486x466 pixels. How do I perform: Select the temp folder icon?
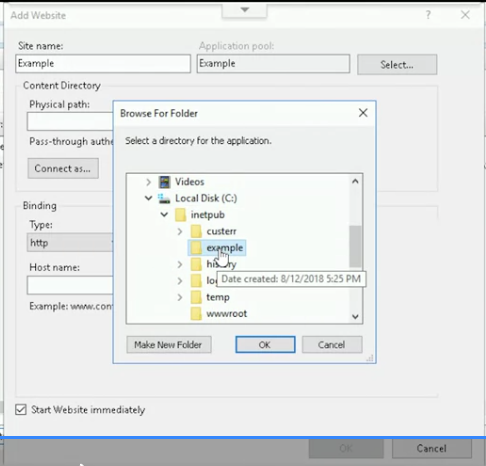tap(196, 297)
